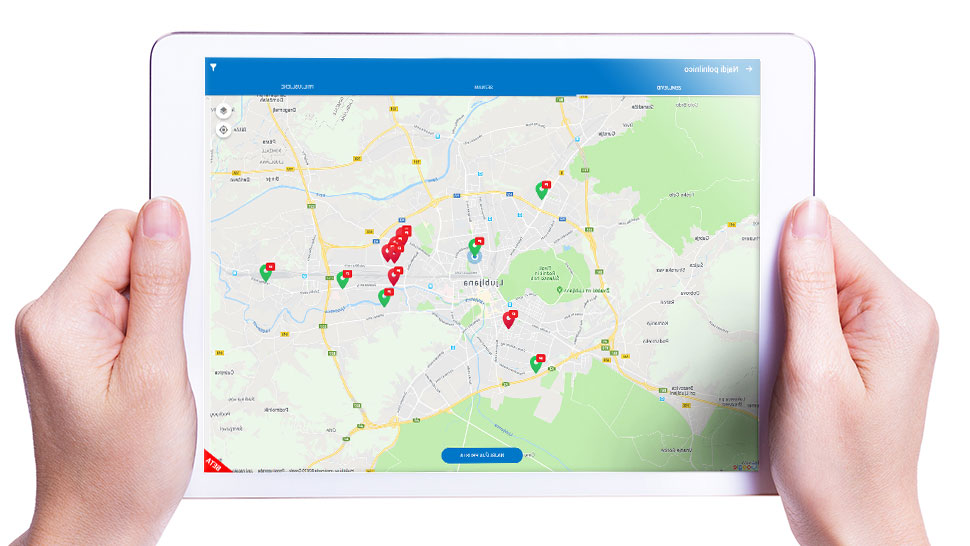Switch to the Zemljevid tab
970x546 pixels.
(668, 88)
